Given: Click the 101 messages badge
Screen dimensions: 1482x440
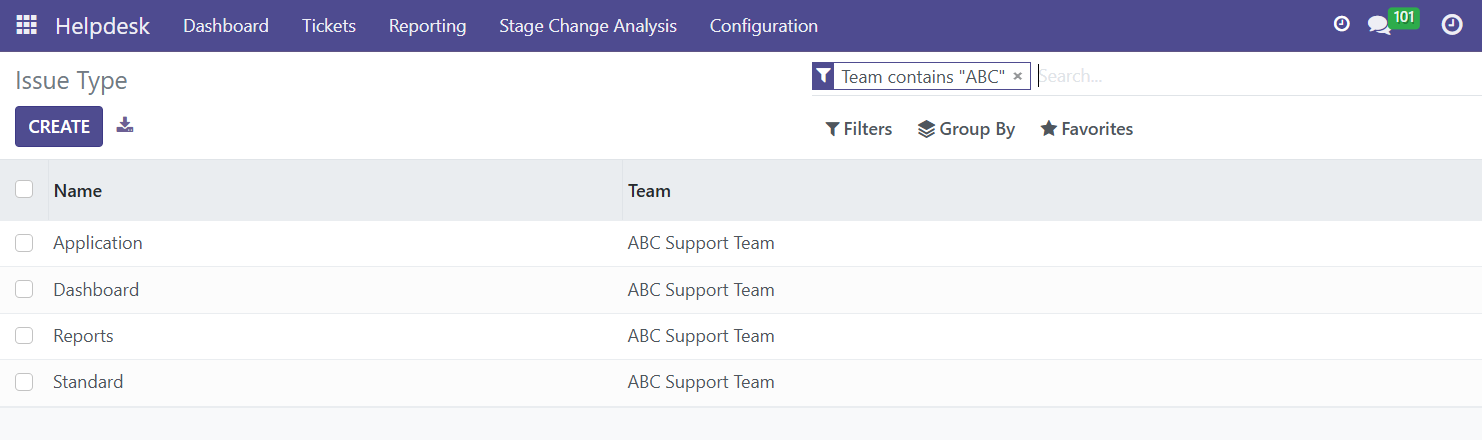Looking at the screenshot, I should (1404, 17).
